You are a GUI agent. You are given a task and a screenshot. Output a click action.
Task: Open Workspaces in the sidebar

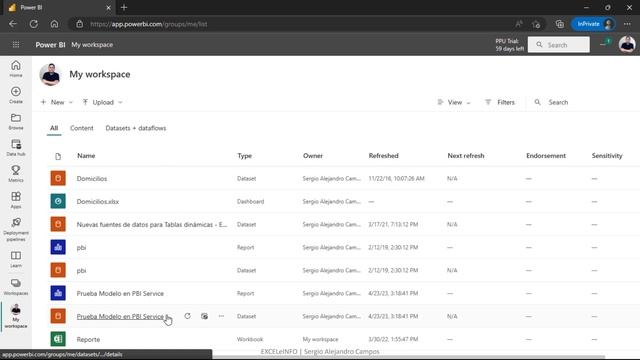pos(16,287)
